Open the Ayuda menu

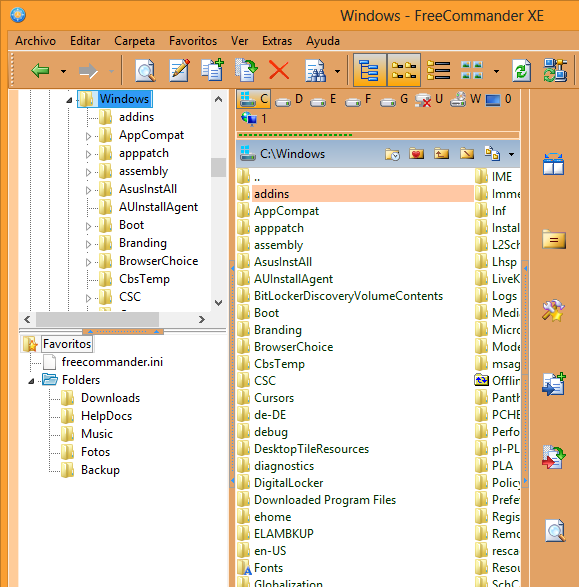(x=323, y=41)
